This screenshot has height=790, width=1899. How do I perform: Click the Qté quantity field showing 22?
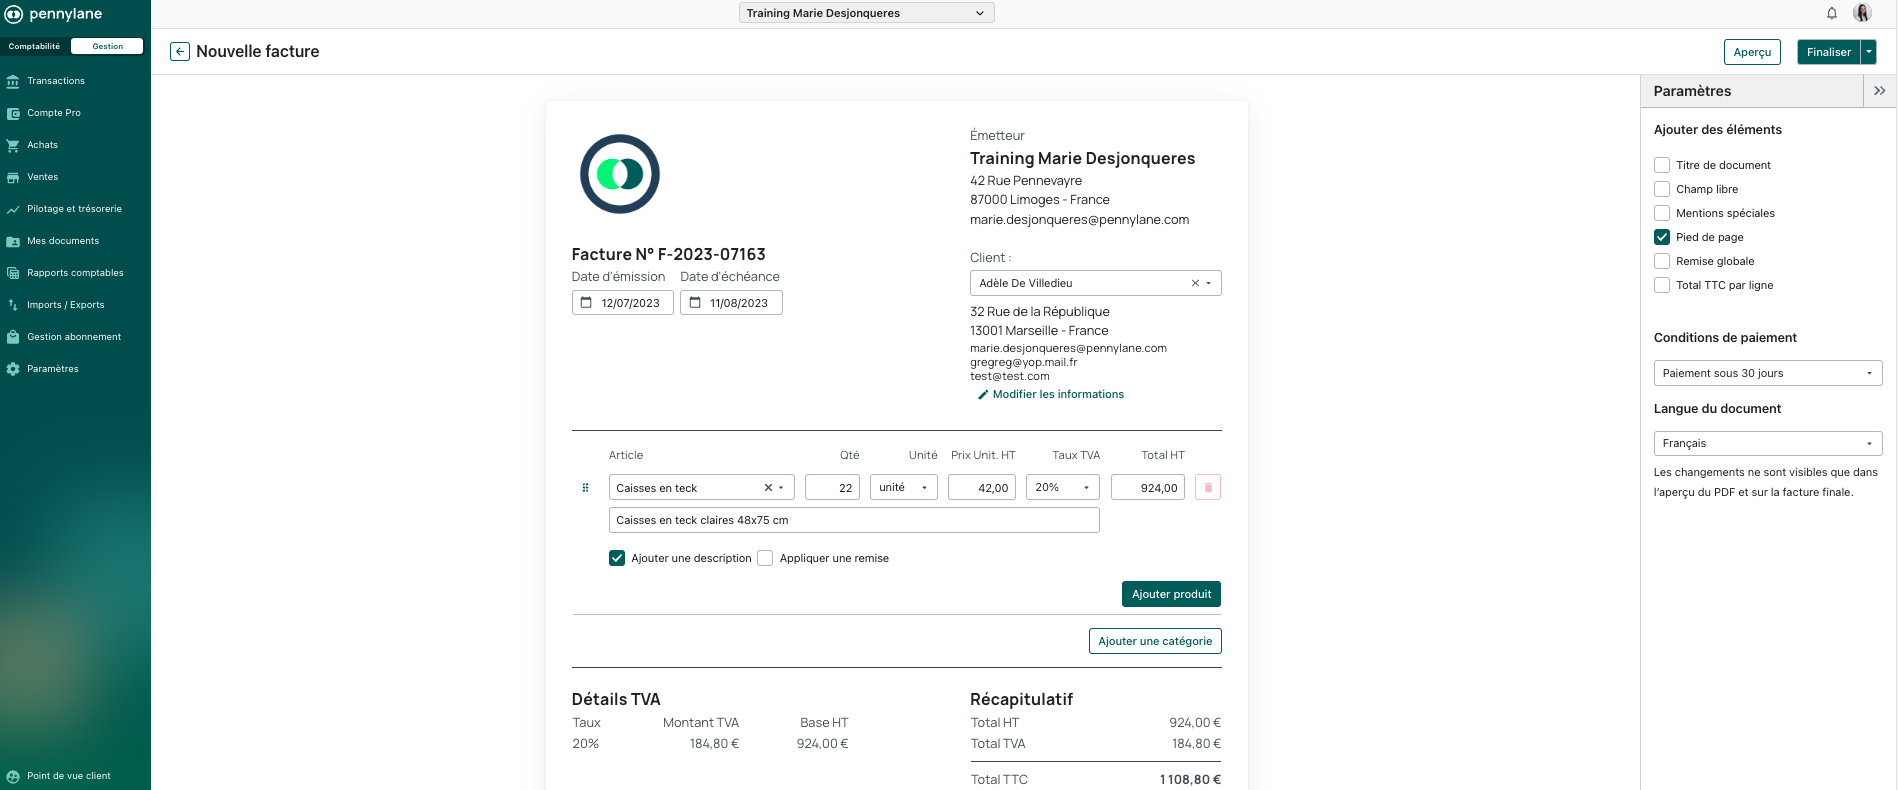832,487
